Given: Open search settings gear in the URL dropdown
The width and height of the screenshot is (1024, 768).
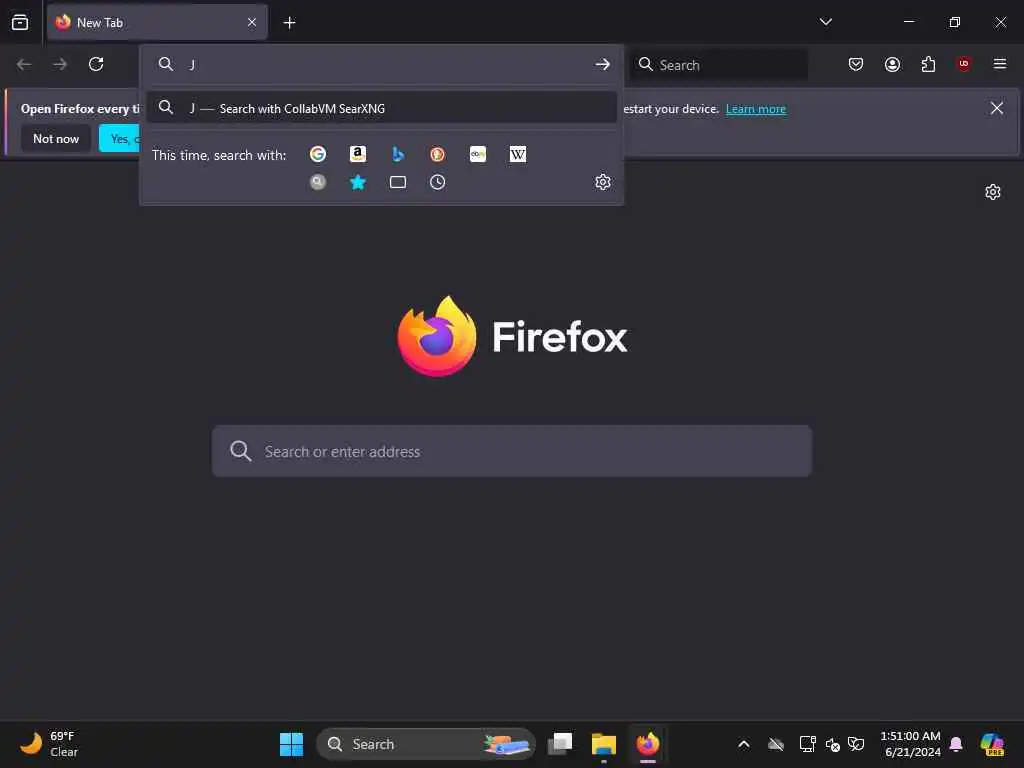Looking at the screenshot, I should (603, 182).
